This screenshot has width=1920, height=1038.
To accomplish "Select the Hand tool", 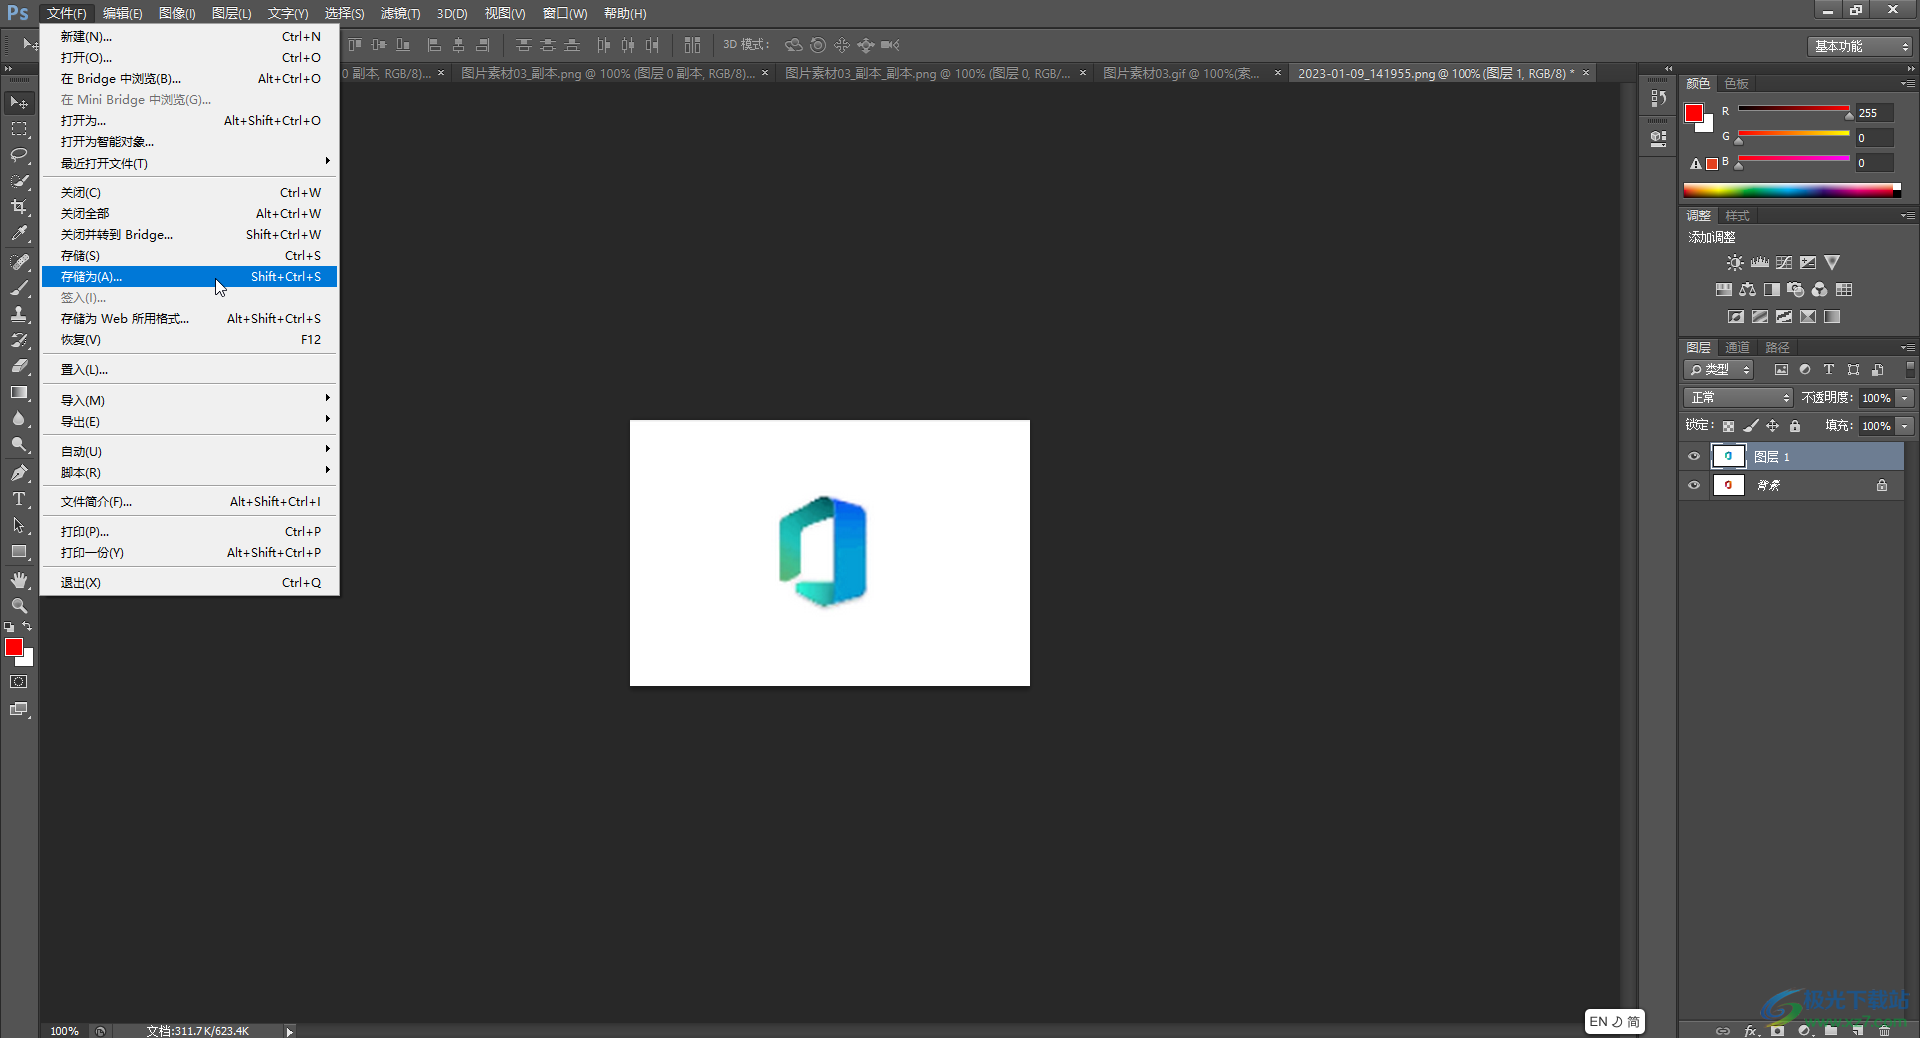I will pos(19,580).
